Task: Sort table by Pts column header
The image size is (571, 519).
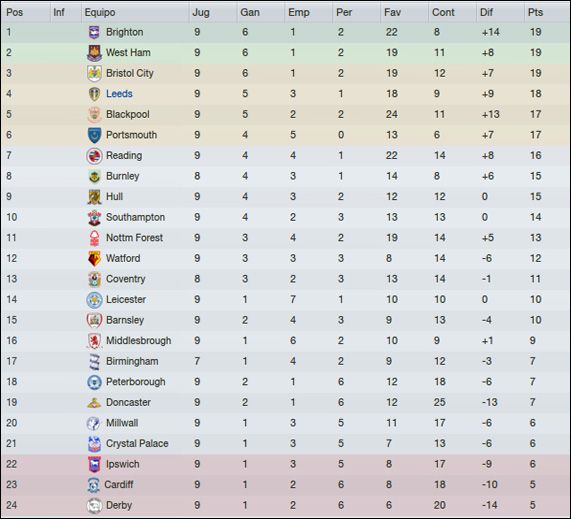Action: [x=535, y=12]
